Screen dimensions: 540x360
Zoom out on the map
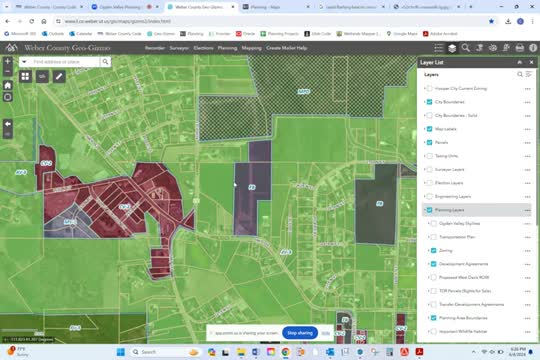pyautogui.click(x=8, y=71)
